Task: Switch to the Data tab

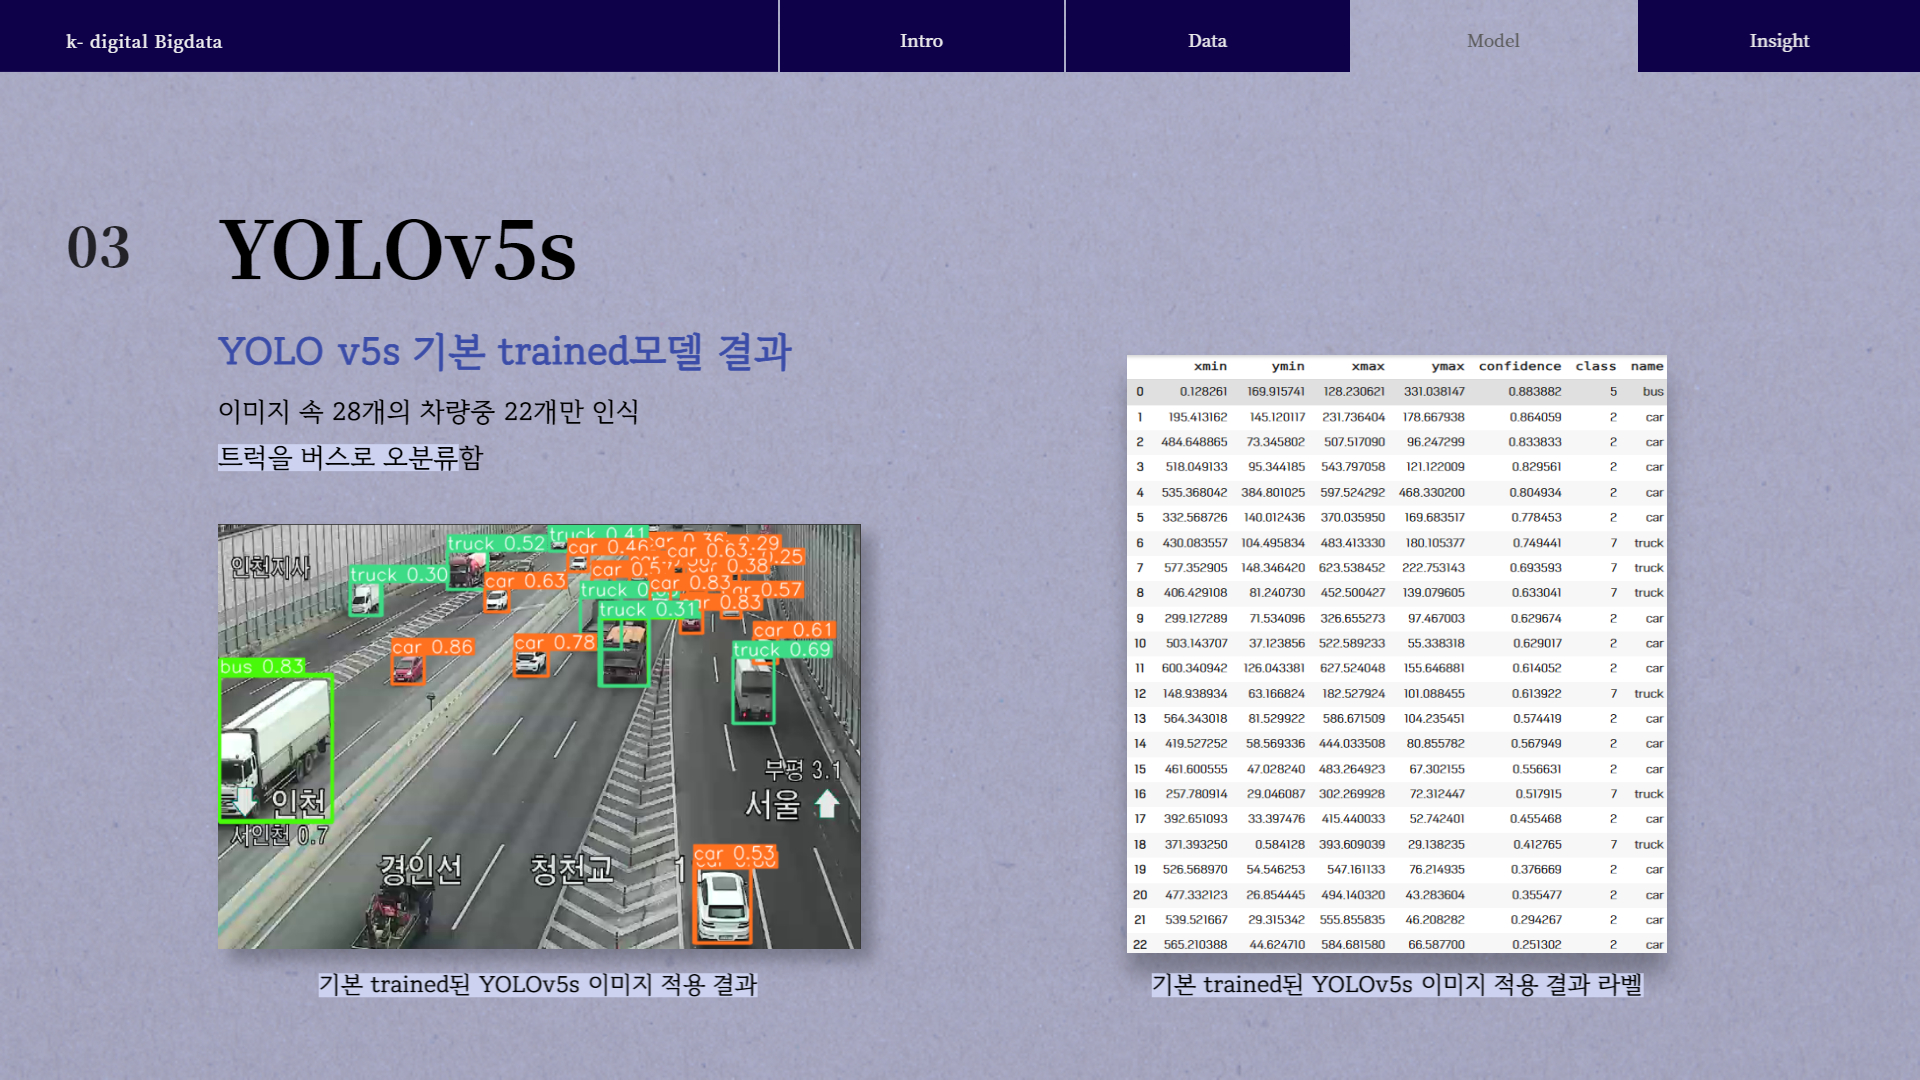Action: coord(1207,40)
